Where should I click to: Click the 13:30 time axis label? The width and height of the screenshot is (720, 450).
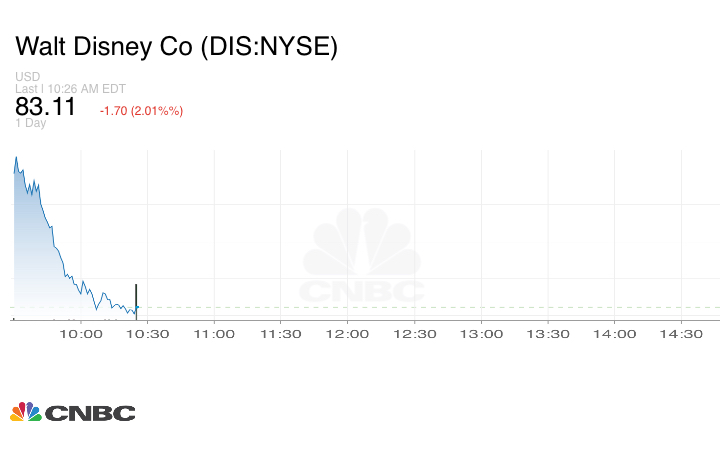(548, 334)
